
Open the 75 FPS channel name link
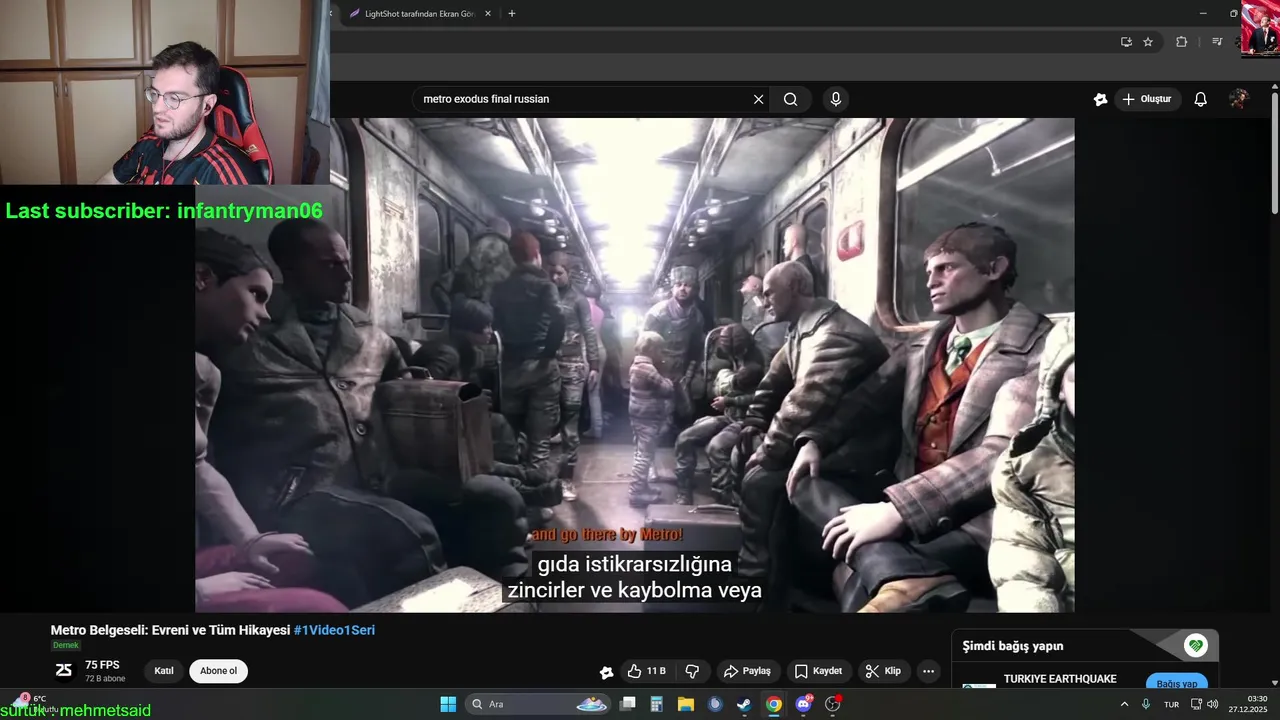coord(102,665)
